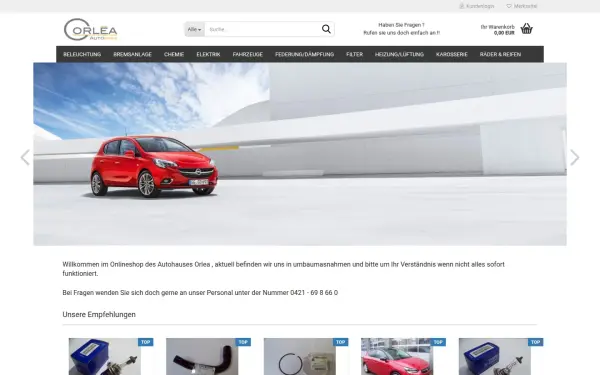Image resolution: width=600 pixels, height=375 pixels.
Task: Click 'Rufen sie uns doch einfach an' text
Action: (401, 33)
